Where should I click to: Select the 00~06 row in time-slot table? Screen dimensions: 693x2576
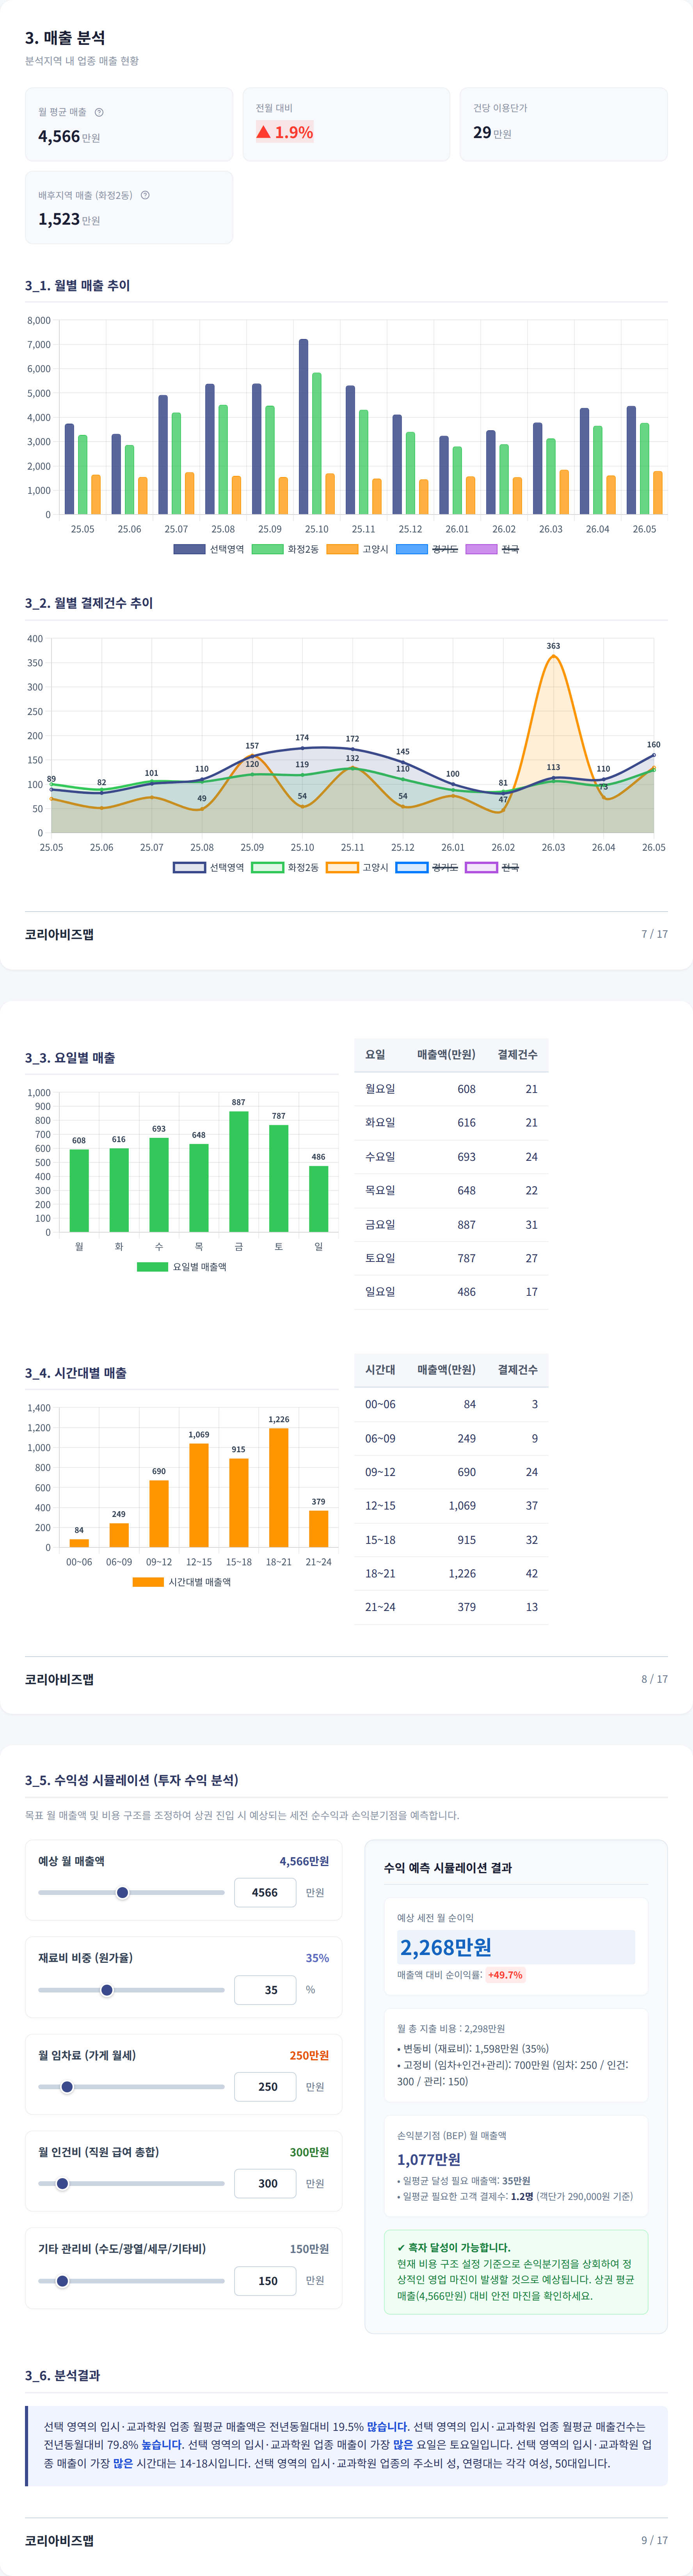[x=451, y=1404]
